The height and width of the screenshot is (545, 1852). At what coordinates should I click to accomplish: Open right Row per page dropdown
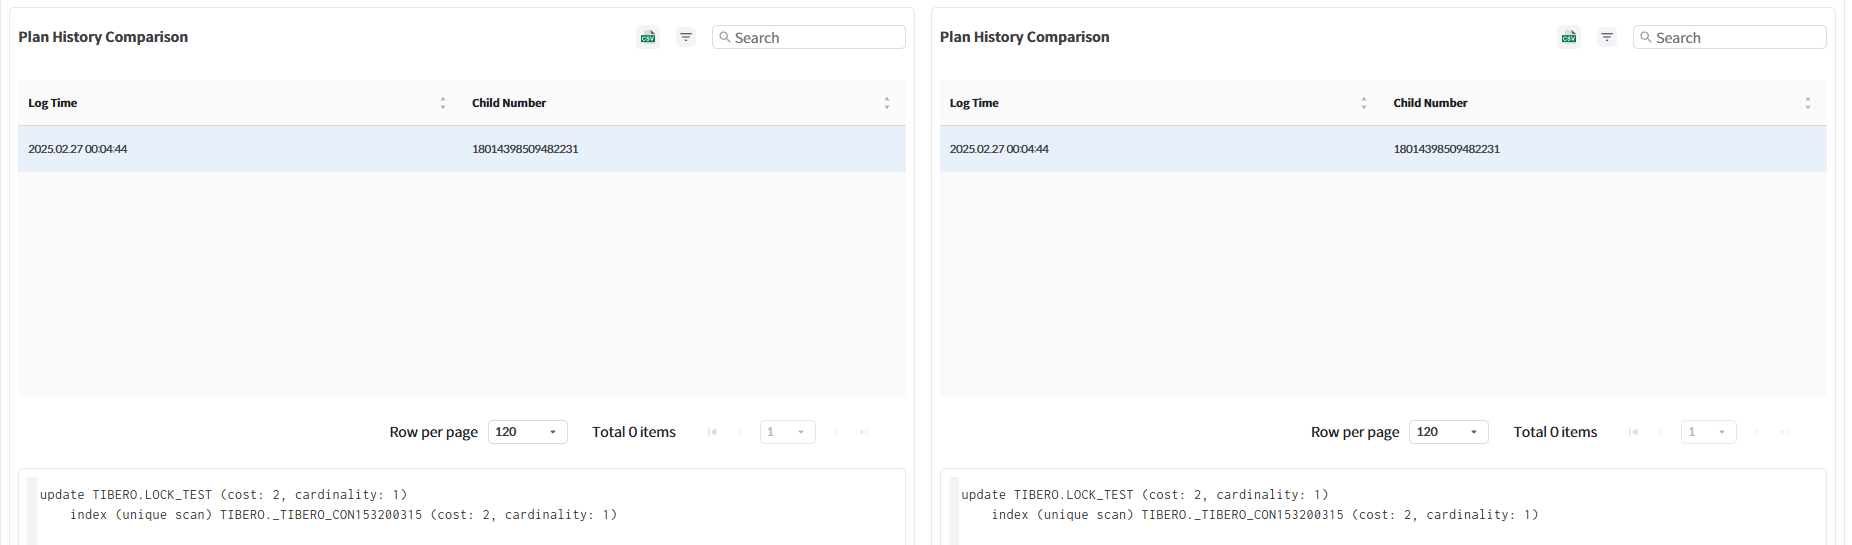click(x=1448, y=432)
